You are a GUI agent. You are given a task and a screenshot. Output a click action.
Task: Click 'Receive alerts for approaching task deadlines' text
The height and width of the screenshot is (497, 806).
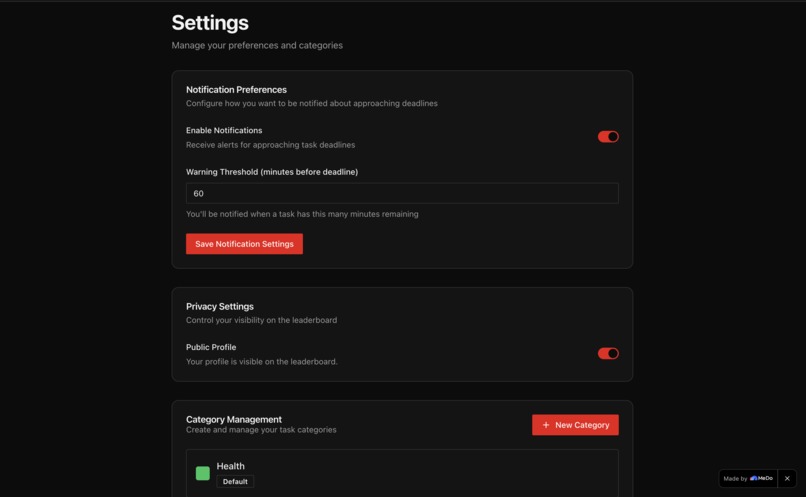click(x=270, y=145)
